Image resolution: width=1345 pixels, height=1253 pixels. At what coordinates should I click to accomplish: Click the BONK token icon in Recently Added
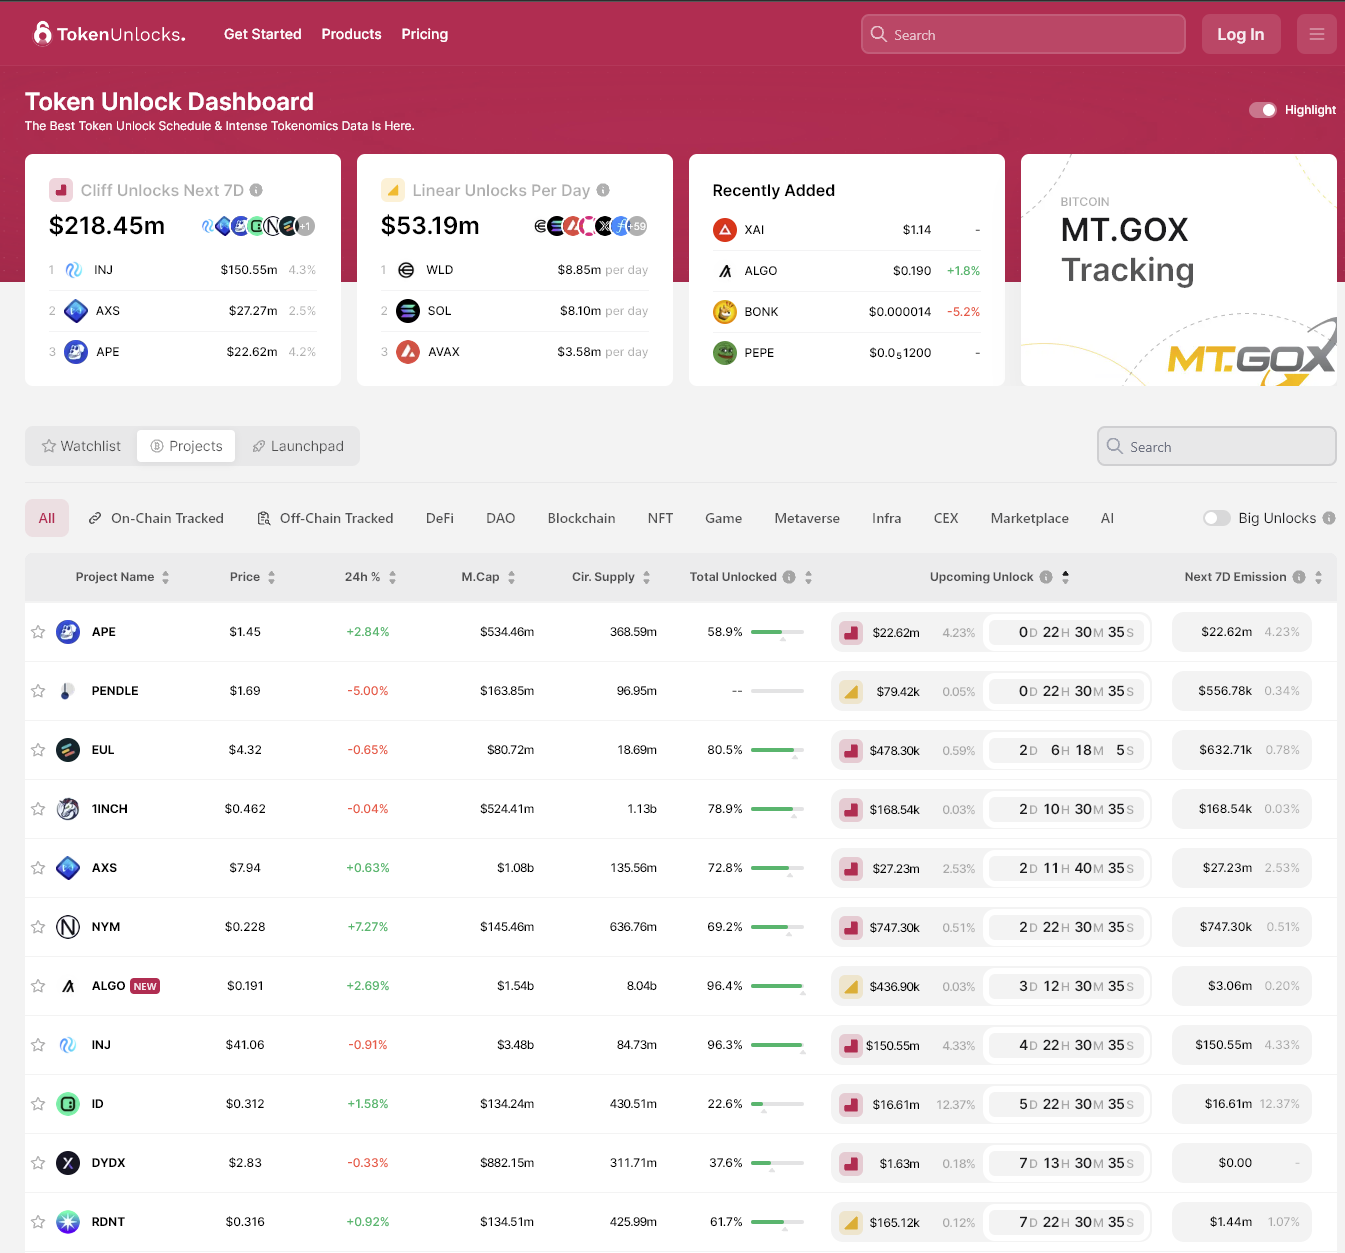pos(725,312)
